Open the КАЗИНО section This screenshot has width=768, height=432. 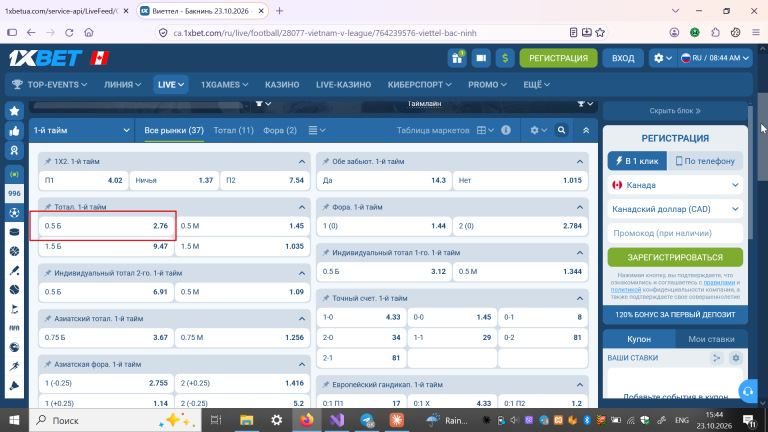(282, 85)
